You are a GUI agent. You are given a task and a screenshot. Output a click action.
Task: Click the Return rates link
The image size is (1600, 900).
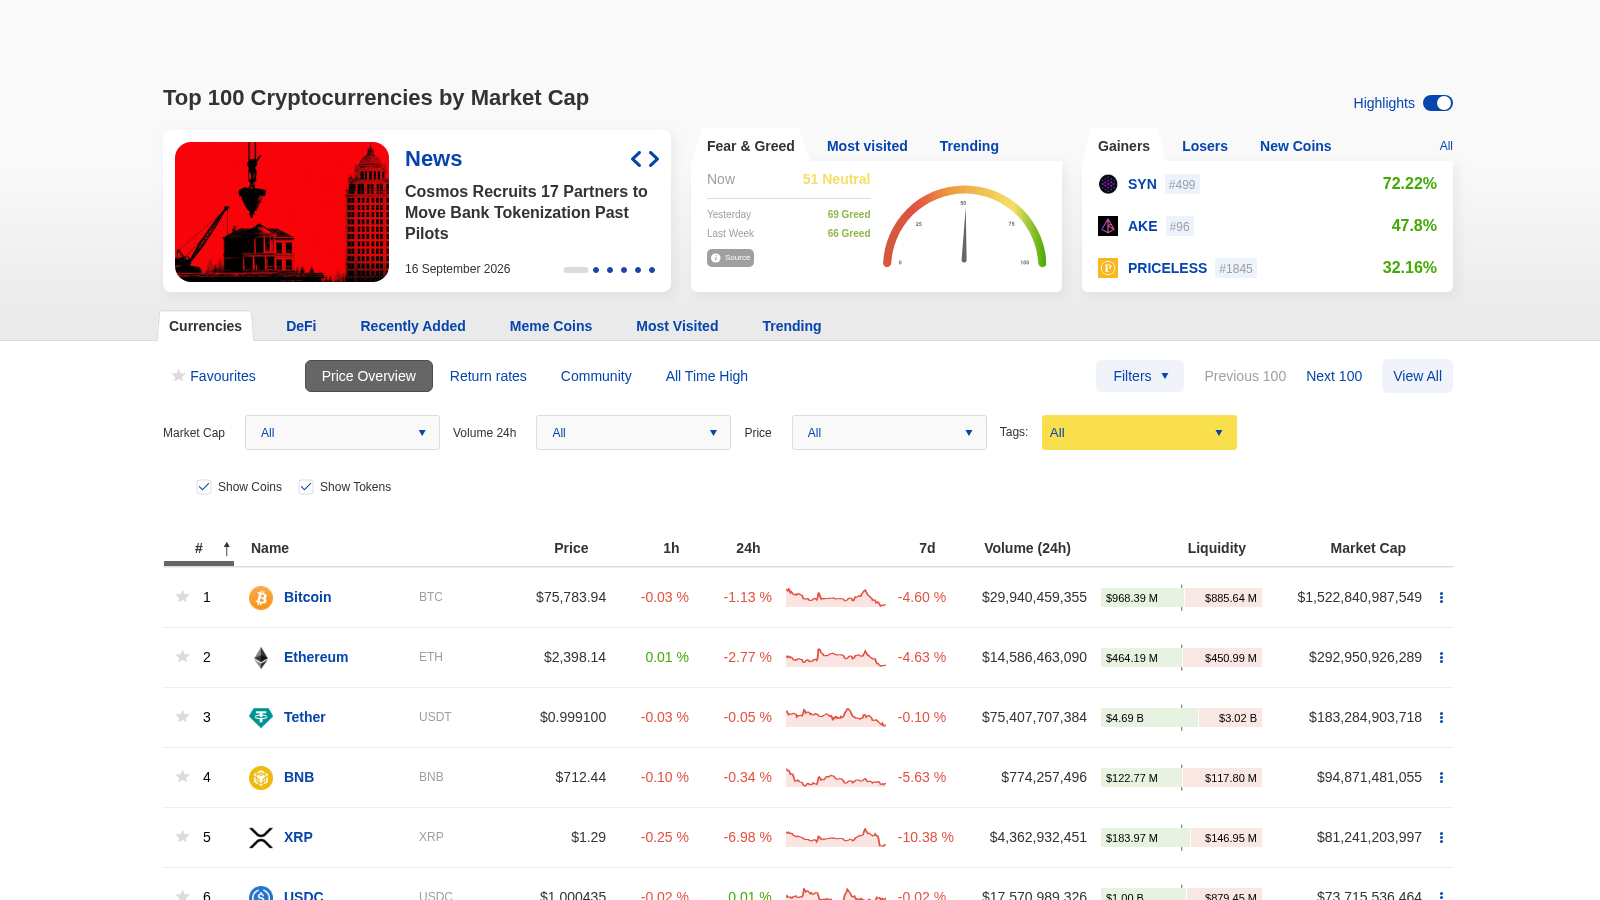(488, 376)
